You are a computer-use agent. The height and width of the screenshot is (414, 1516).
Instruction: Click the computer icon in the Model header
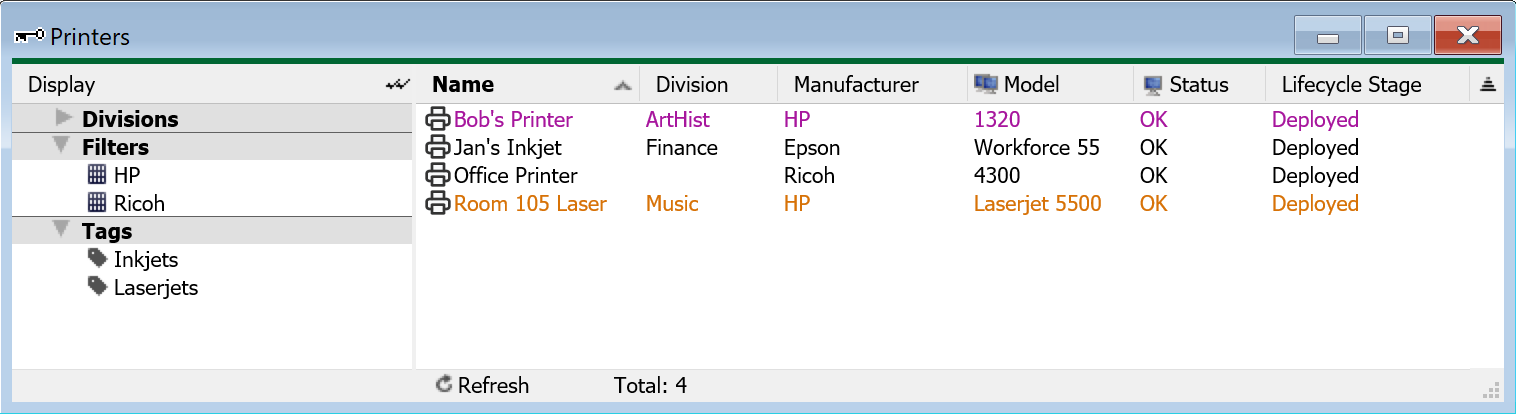pos(986,85)
